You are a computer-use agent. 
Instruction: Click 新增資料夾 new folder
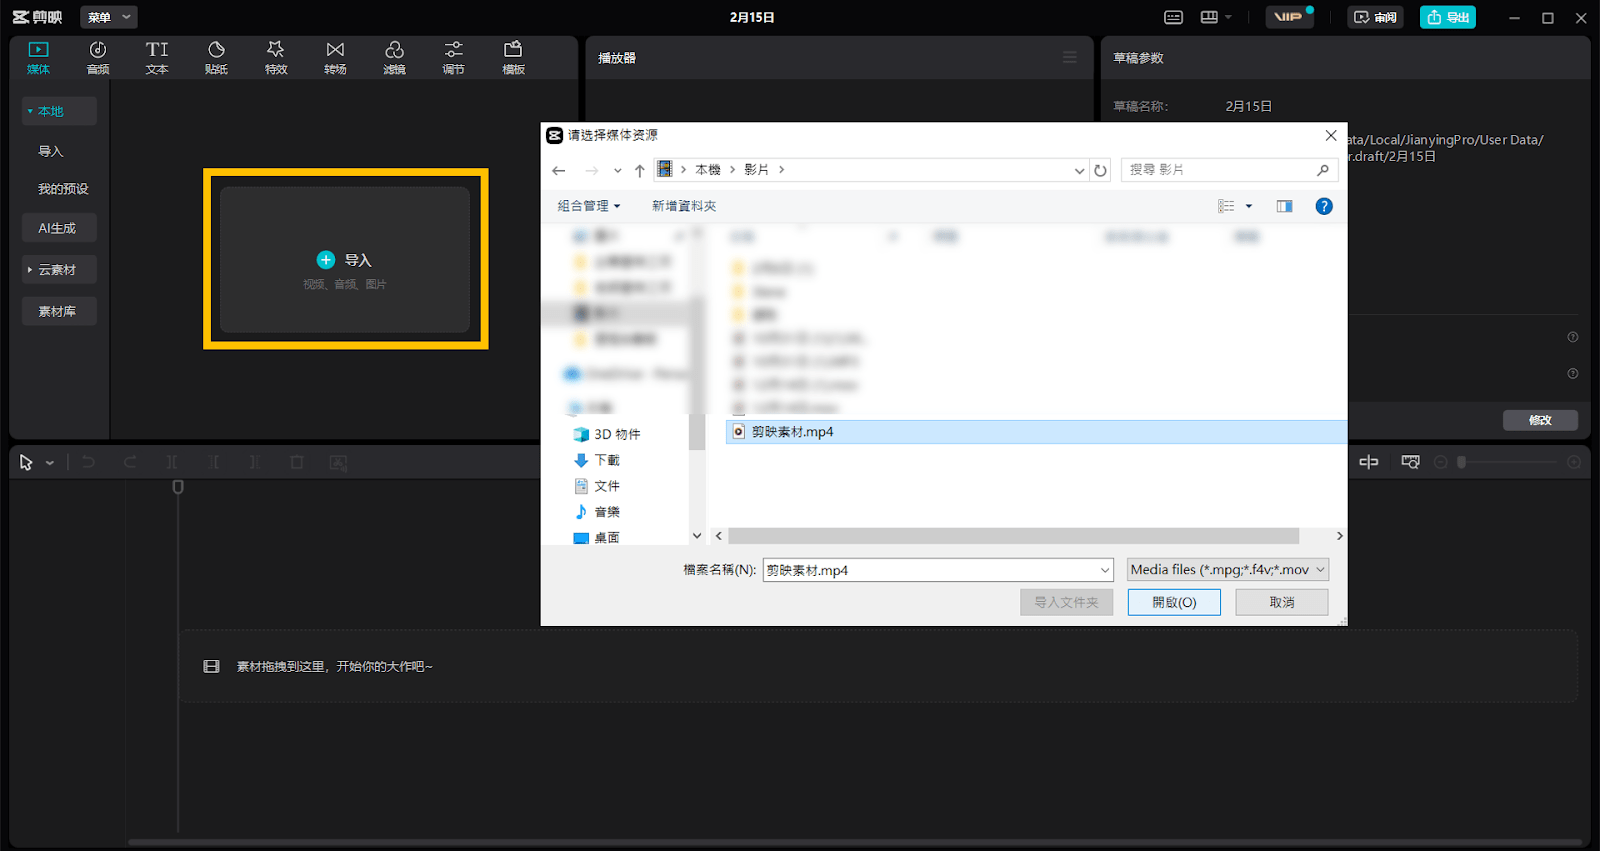(x=684, y=206)
